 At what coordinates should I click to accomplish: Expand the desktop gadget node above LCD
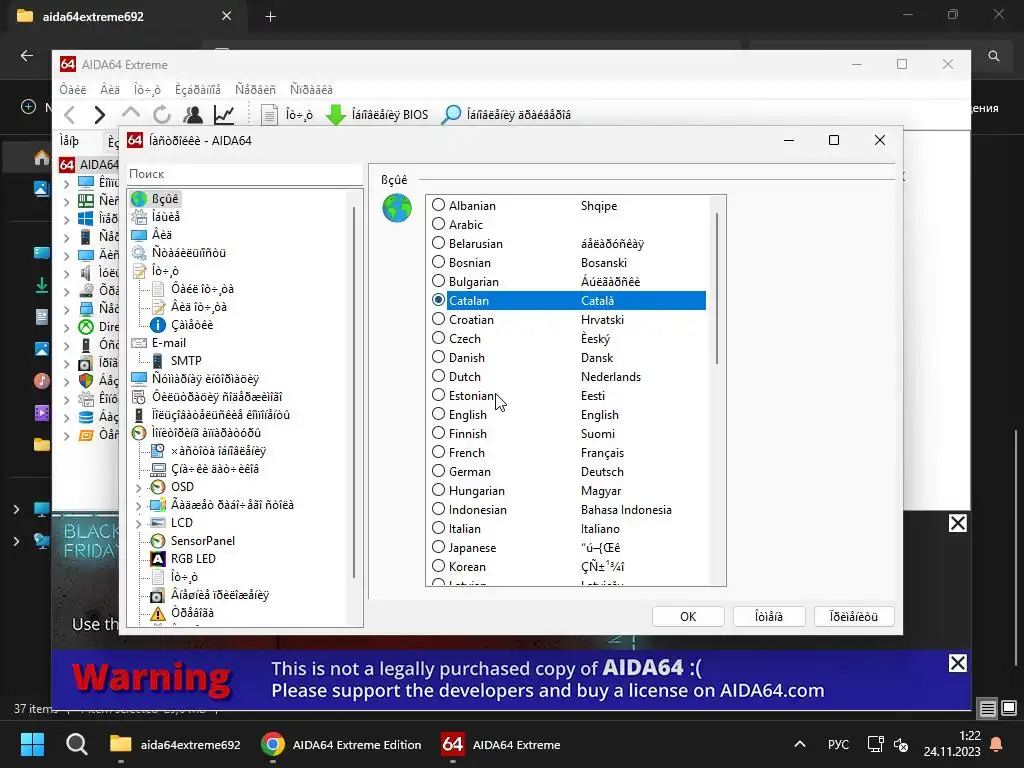138,505
